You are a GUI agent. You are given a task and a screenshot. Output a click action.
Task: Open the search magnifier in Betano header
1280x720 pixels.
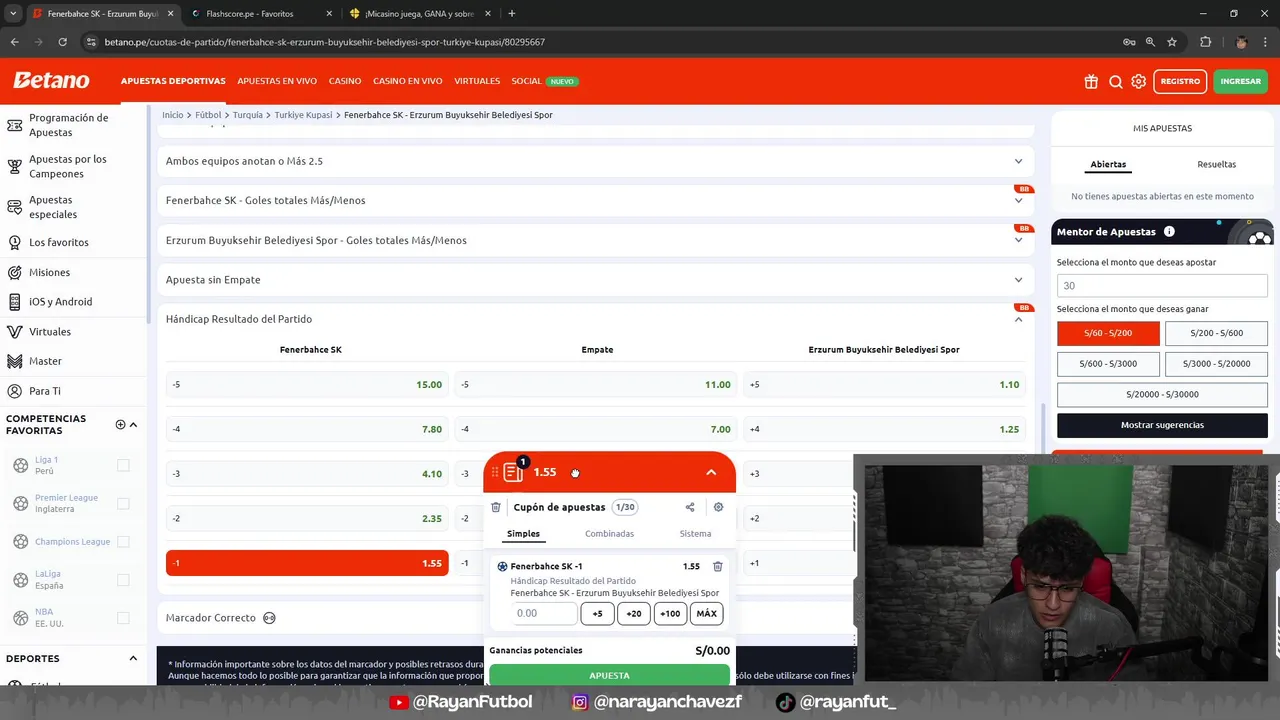coord(1116,81)
